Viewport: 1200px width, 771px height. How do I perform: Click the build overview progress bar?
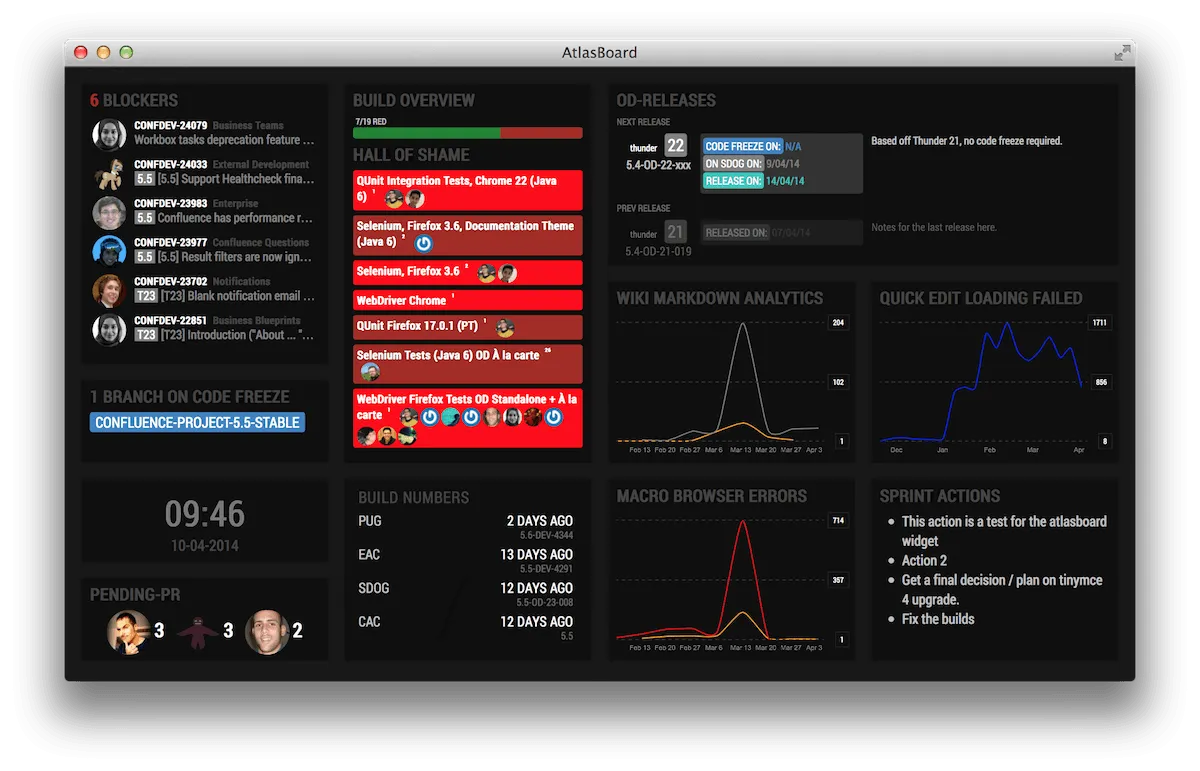coord(468,133)
